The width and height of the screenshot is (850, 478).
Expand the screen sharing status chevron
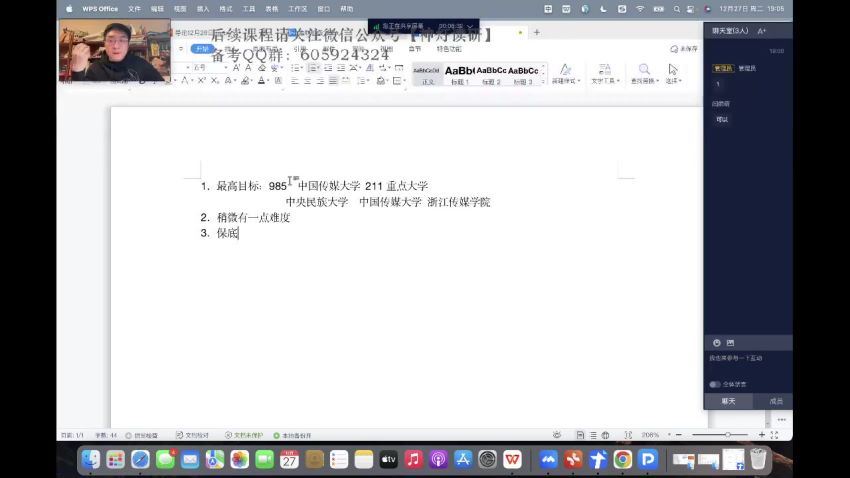pos(470,26)
